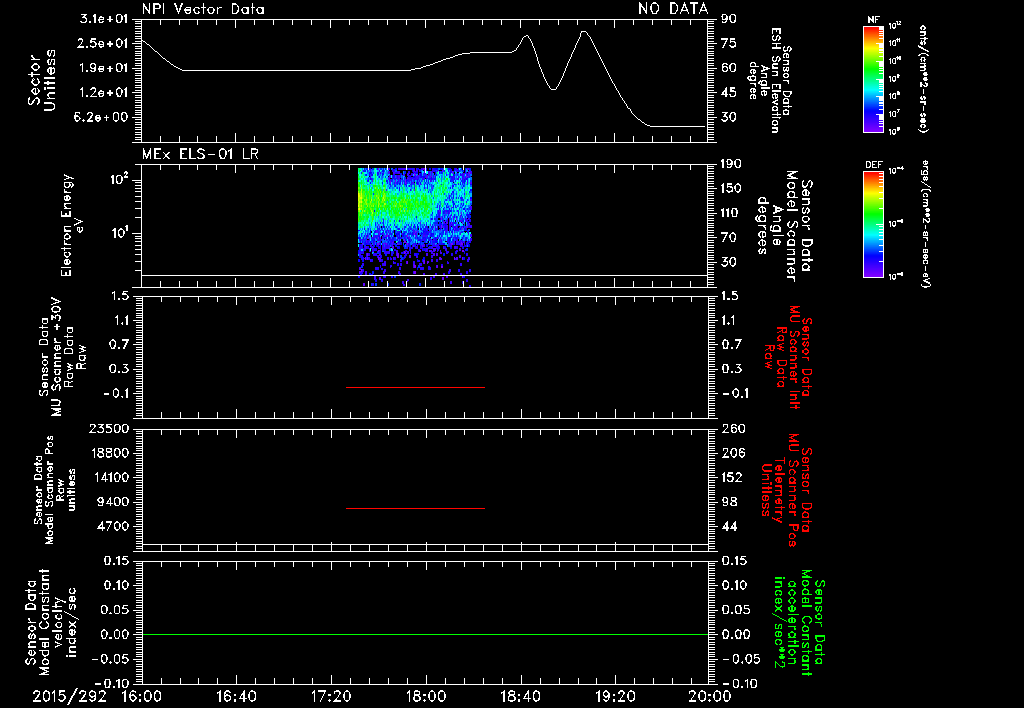Image resolution: width=1024 pixels, height=708 pixels.
Task: Click the 16:40 time axis label
Action: click(236, 696)
